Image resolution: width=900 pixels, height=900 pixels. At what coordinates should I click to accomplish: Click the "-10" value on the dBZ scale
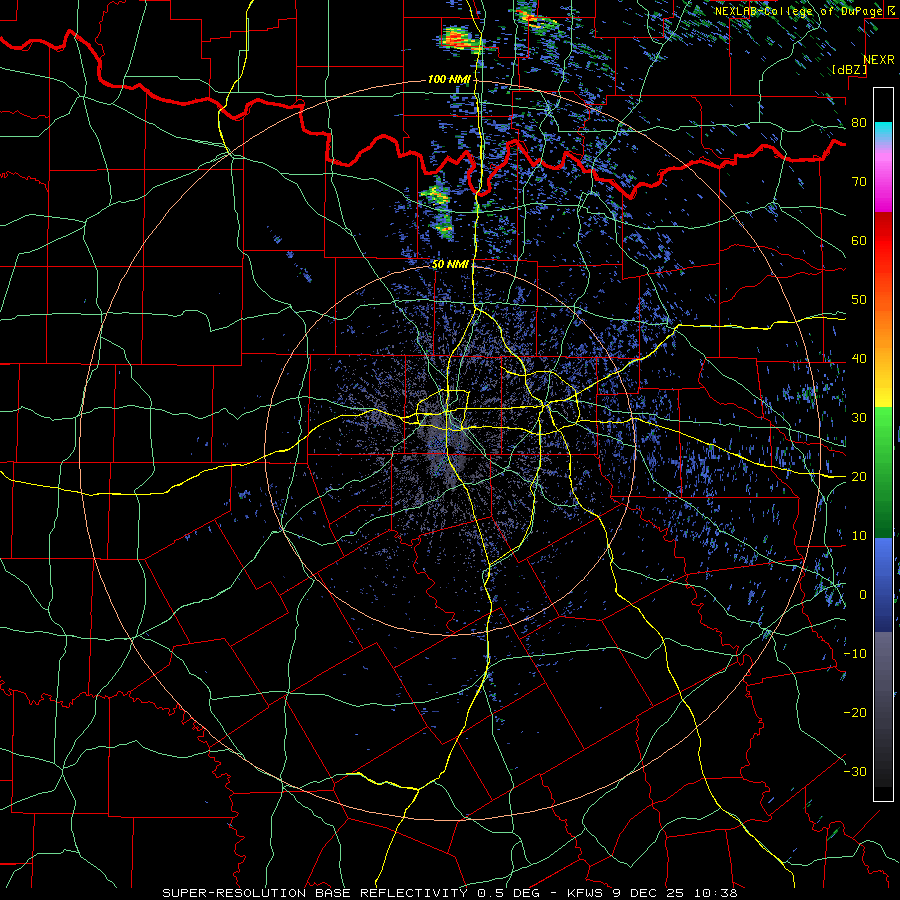tap(855, 653)
